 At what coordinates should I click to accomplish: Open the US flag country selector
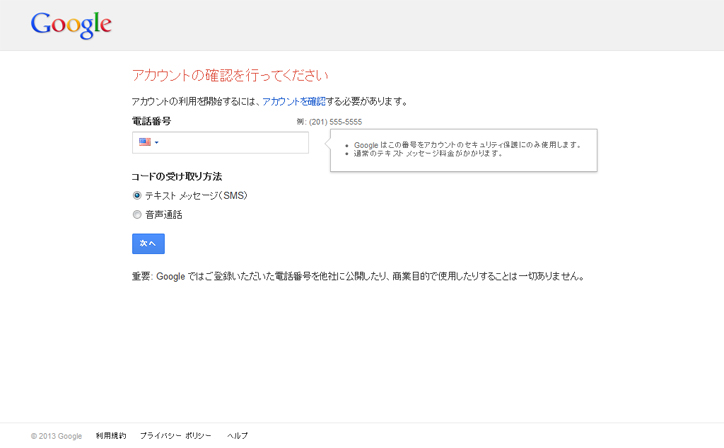(x=149, y=142)
